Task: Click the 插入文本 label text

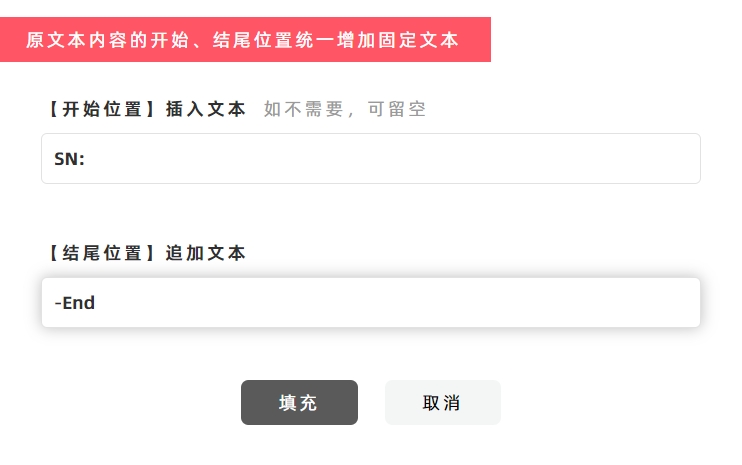Action: point(206,110)
